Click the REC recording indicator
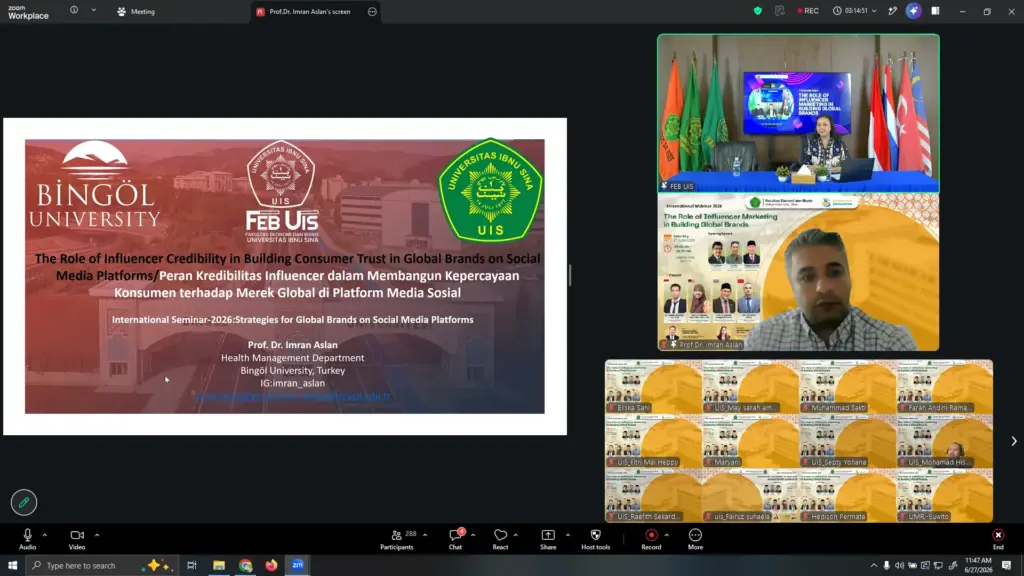 tap(808, 10)
